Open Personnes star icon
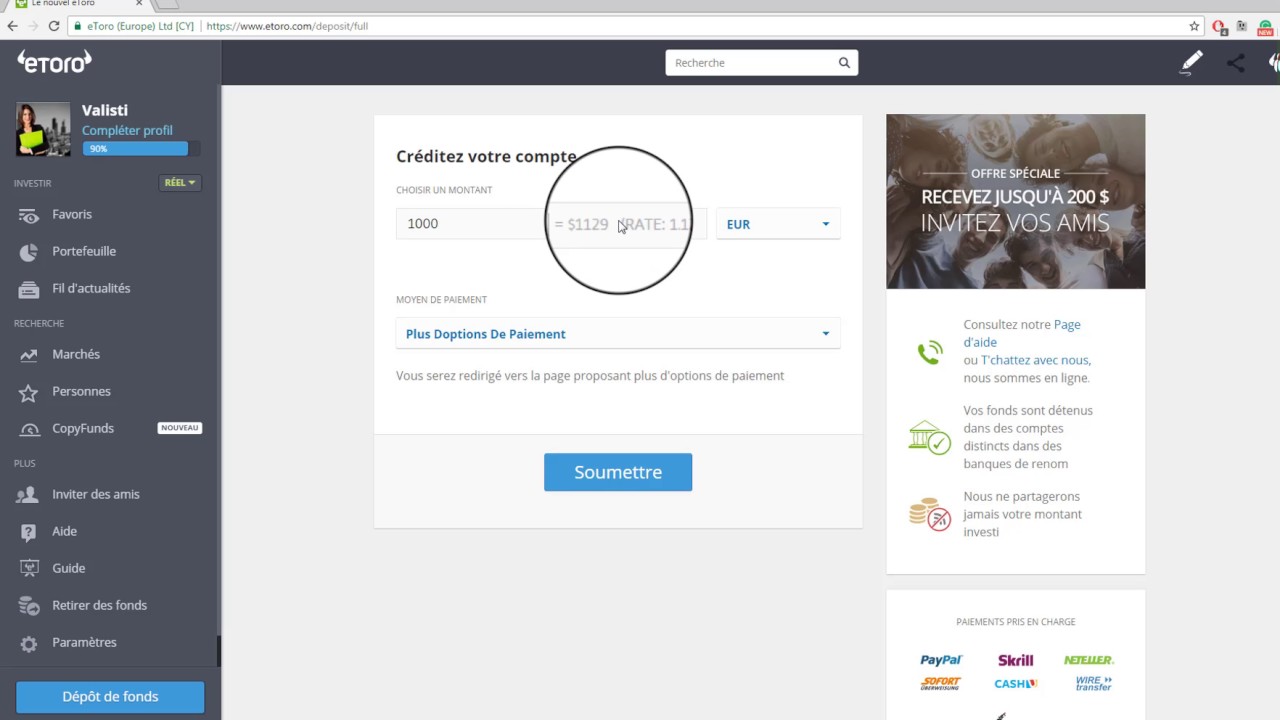The height and width of the screenshot is (720, 1280). 29,392
